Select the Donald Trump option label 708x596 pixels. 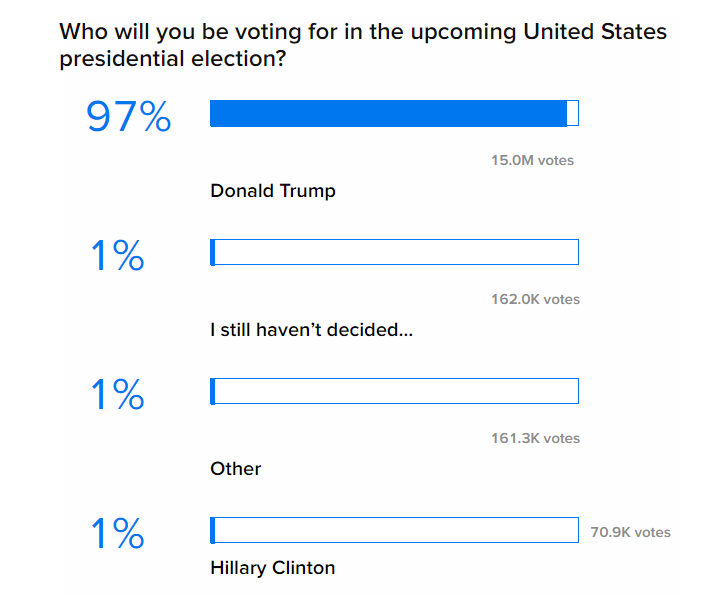pos(273,190)
